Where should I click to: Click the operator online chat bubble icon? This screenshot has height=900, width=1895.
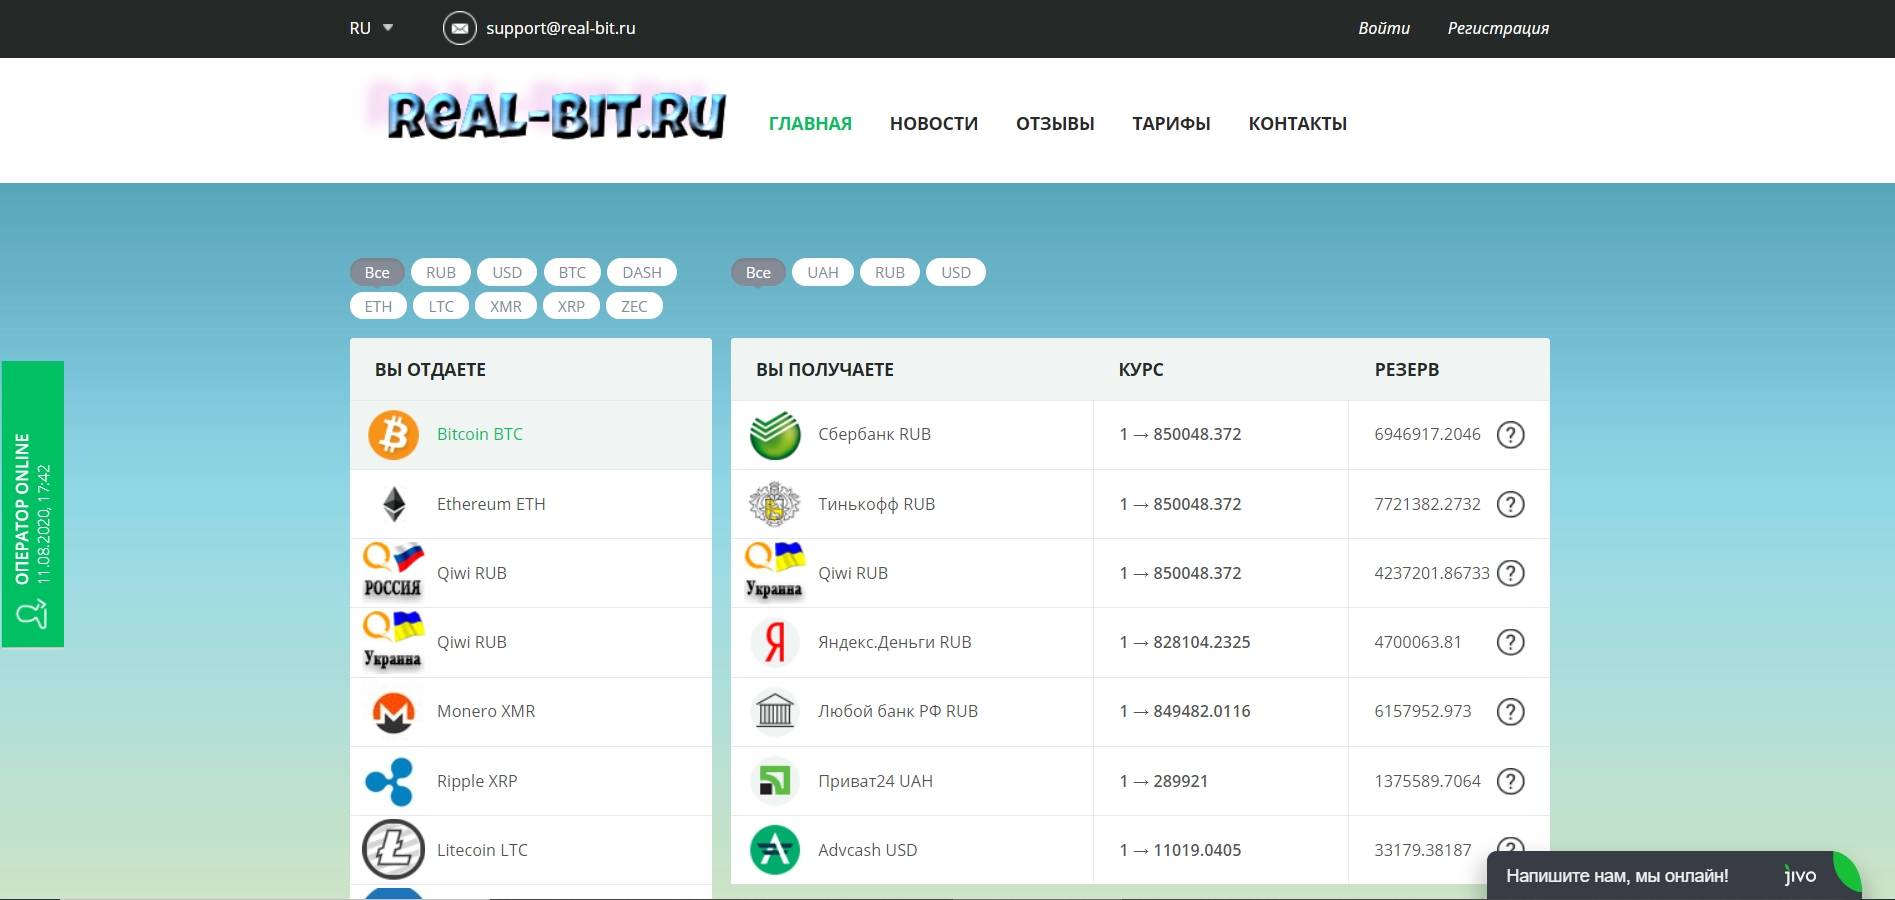tap(32, 613)
